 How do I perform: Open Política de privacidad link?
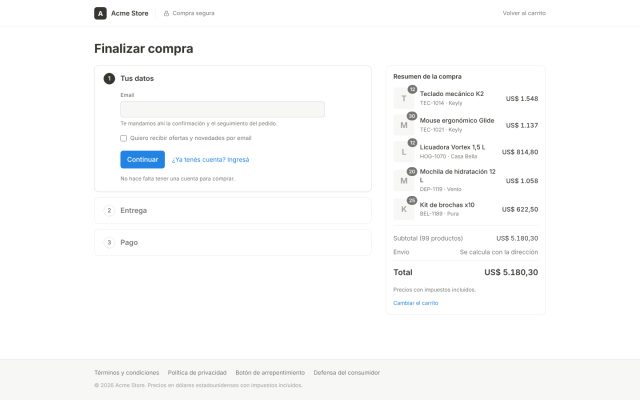click(197, 373)
